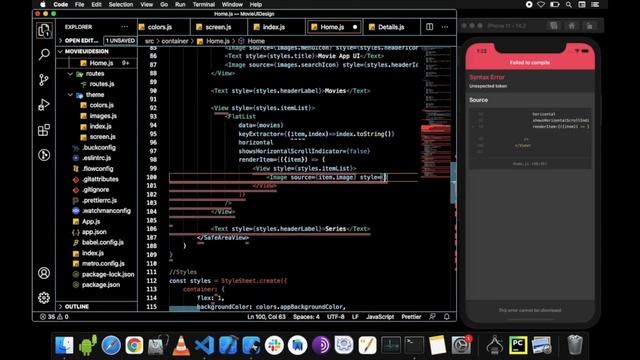Open Trash in the Dock
The height and width of the screenshot is (360, 640).
pyautogui.click(x=575, y=345)
